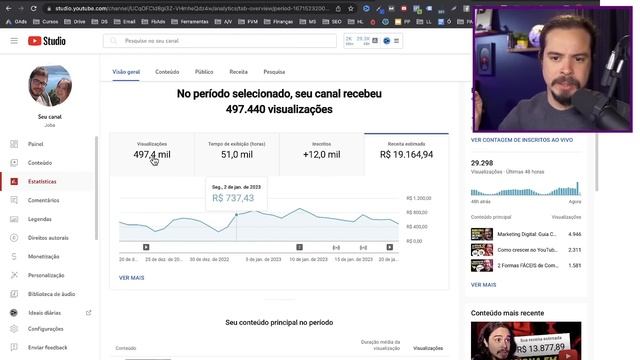
Task: Select the Receita estimada metric card
Action: point(407,154)
